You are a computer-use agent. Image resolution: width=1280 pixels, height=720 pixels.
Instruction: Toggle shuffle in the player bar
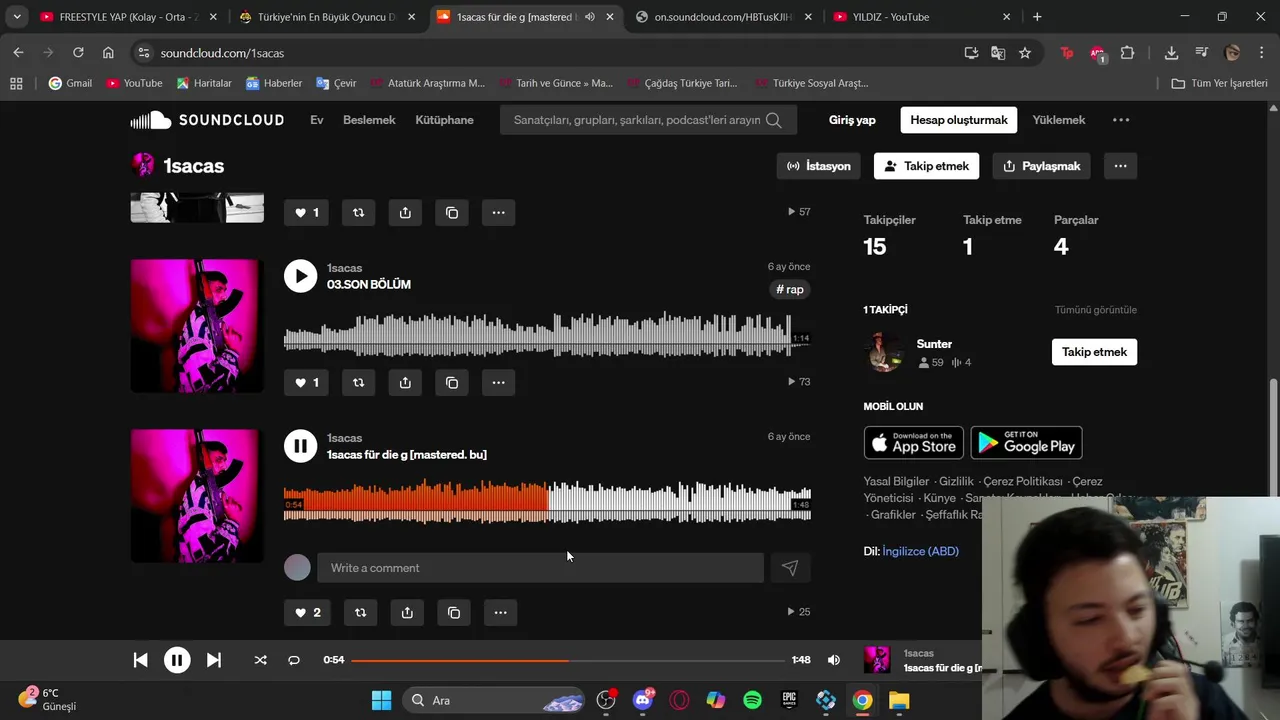260,660
